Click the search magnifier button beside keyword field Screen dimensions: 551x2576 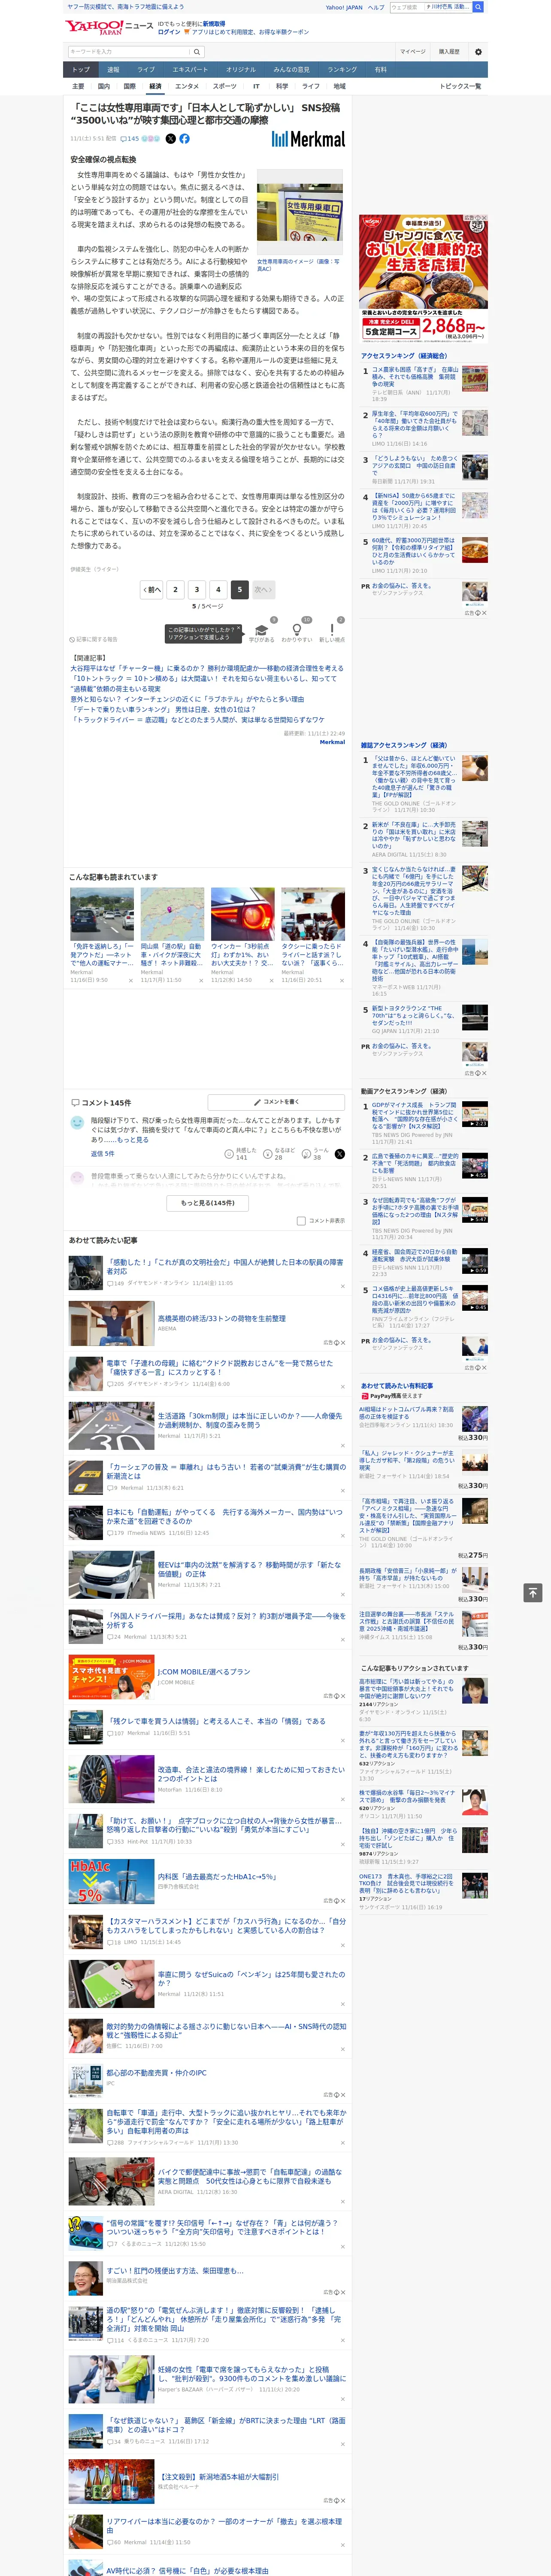point(197,51)
